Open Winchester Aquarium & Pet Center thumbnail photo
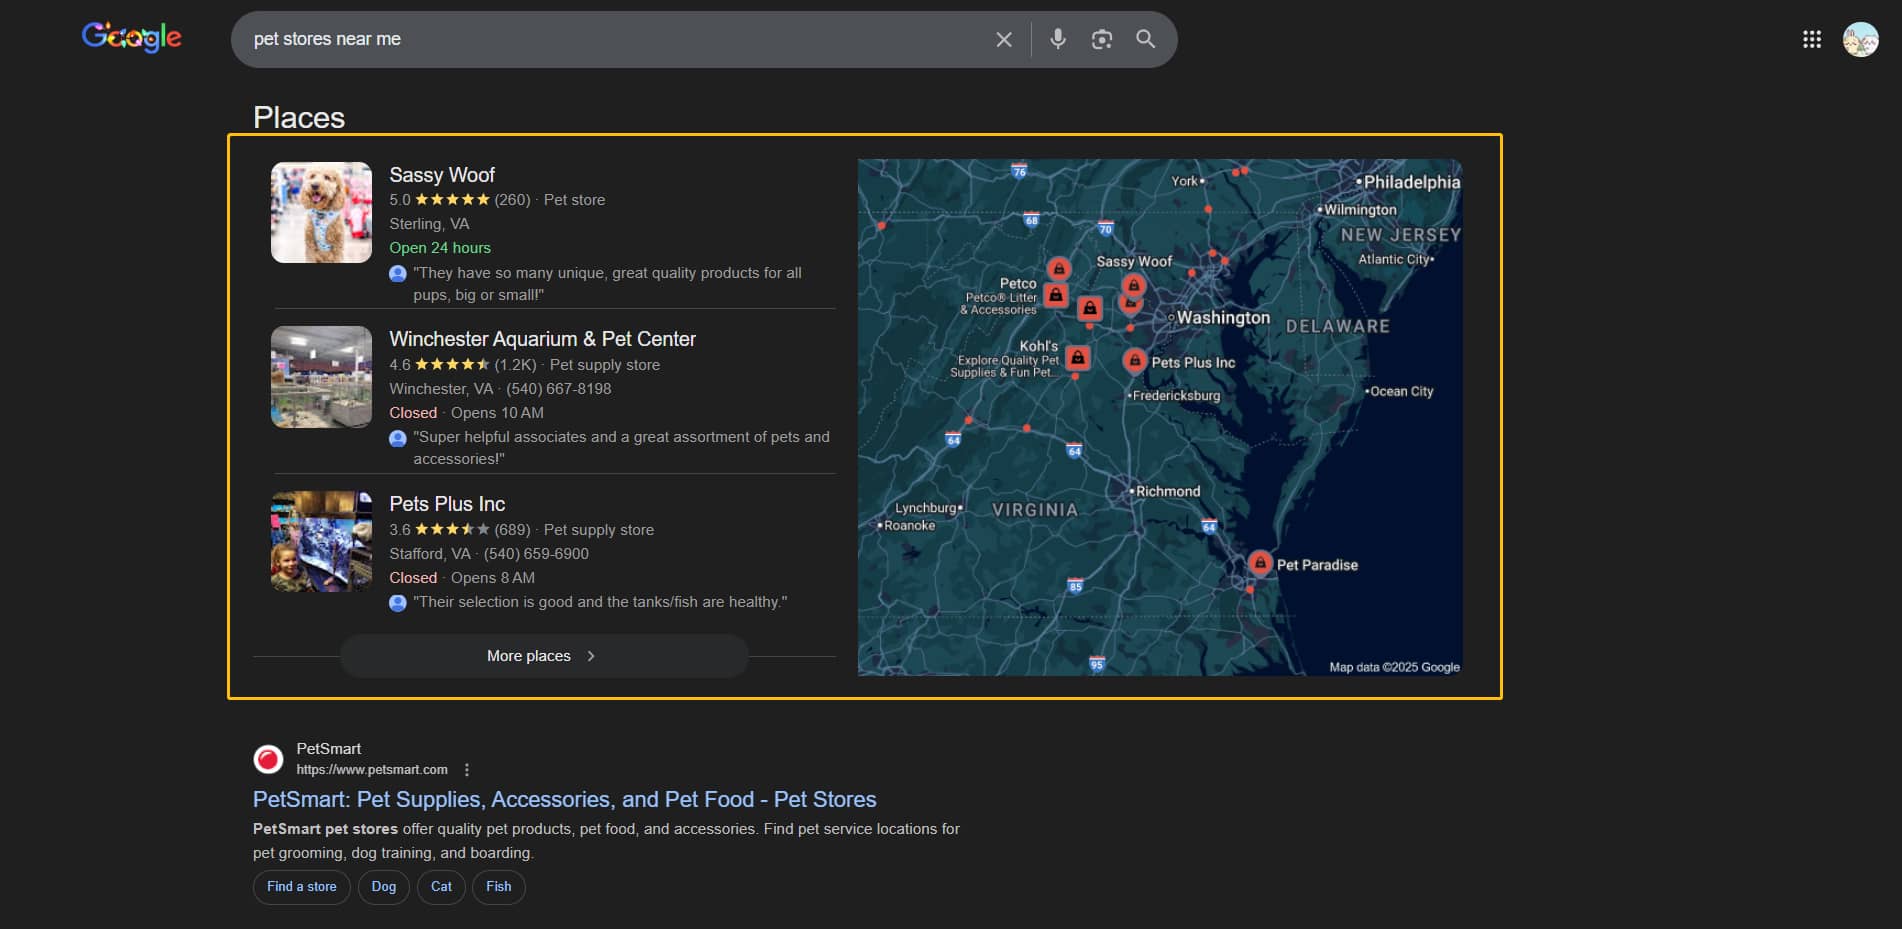The image size is (1902, 929). coord(320,376)
